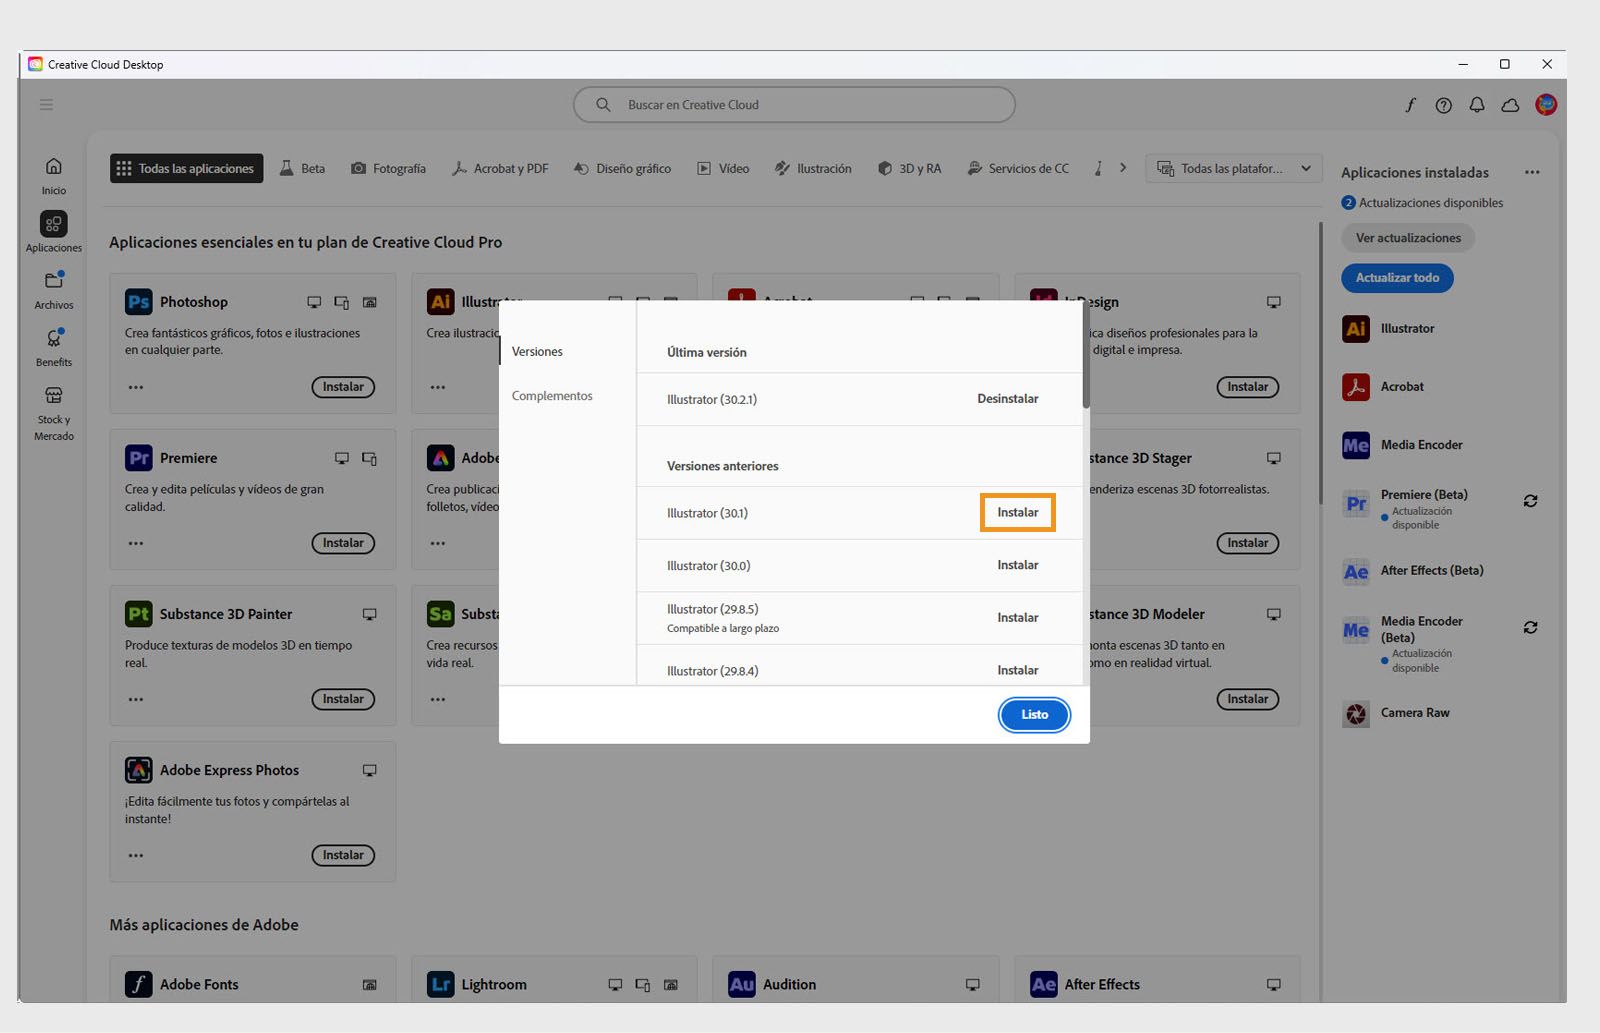Open the help question mark icon
The height and width of the screenshot is (1033, 1600).
coord(1443,104)
